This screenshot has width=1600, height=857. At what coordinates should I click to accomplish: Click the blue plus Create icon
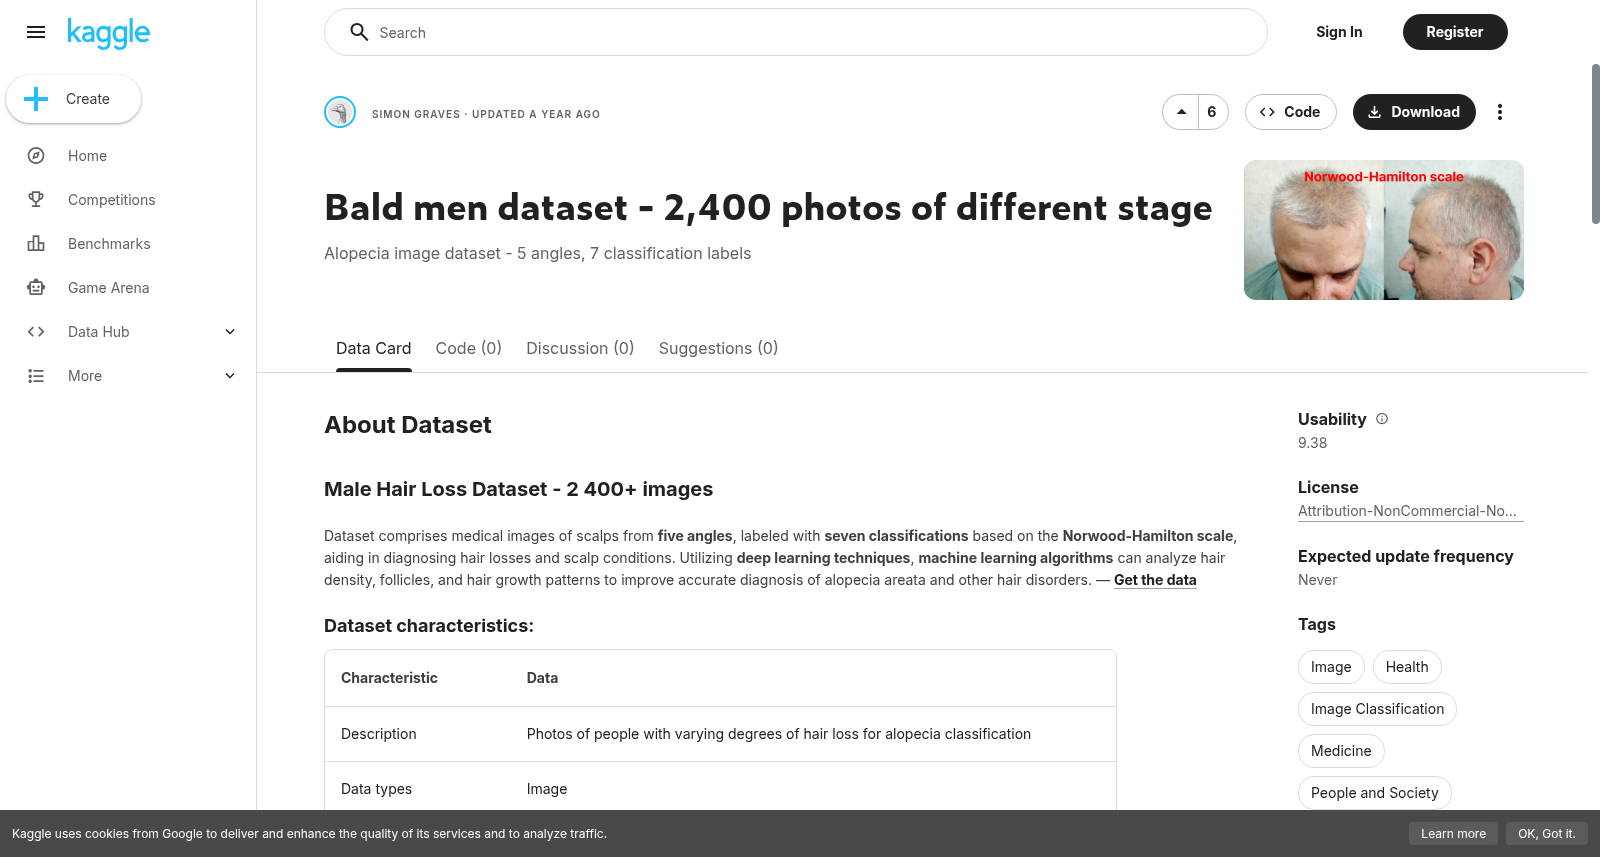coord(36,99)
